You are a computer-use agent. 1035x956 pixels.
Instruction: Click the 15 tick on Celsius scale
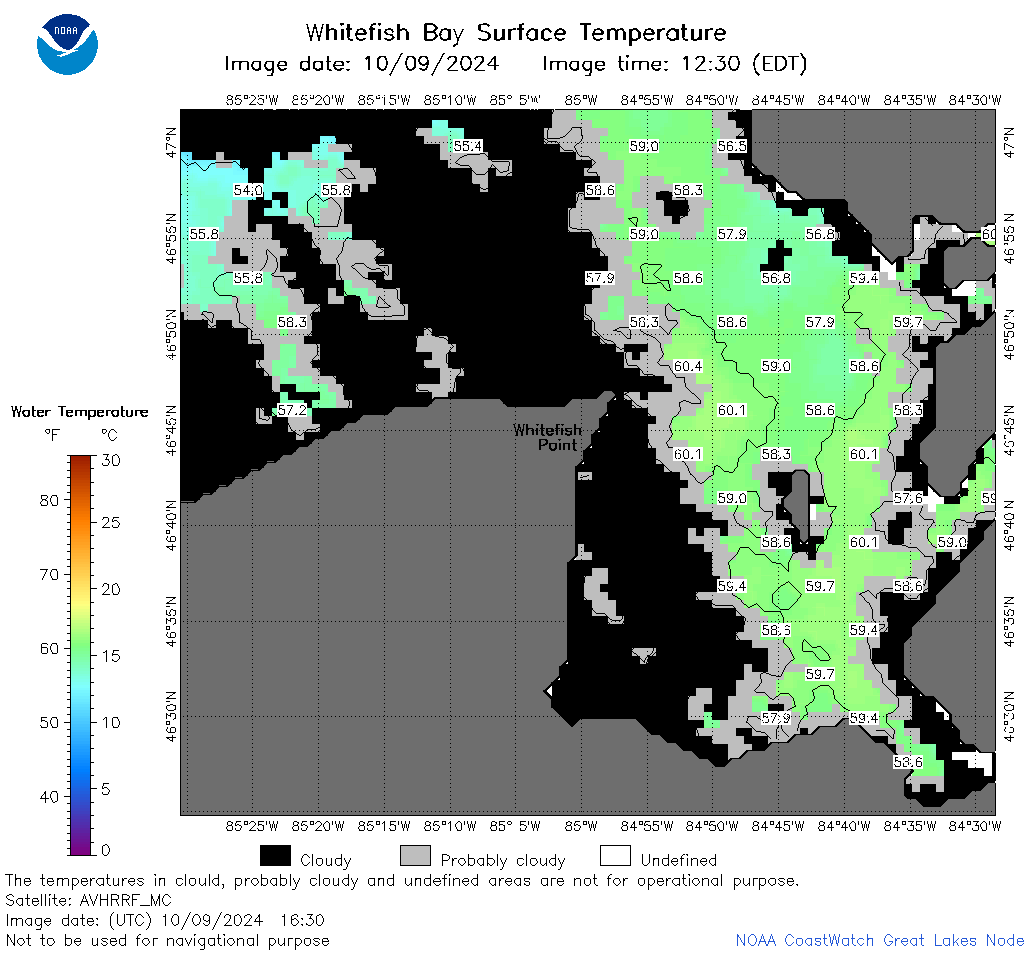tap(111, 656)
